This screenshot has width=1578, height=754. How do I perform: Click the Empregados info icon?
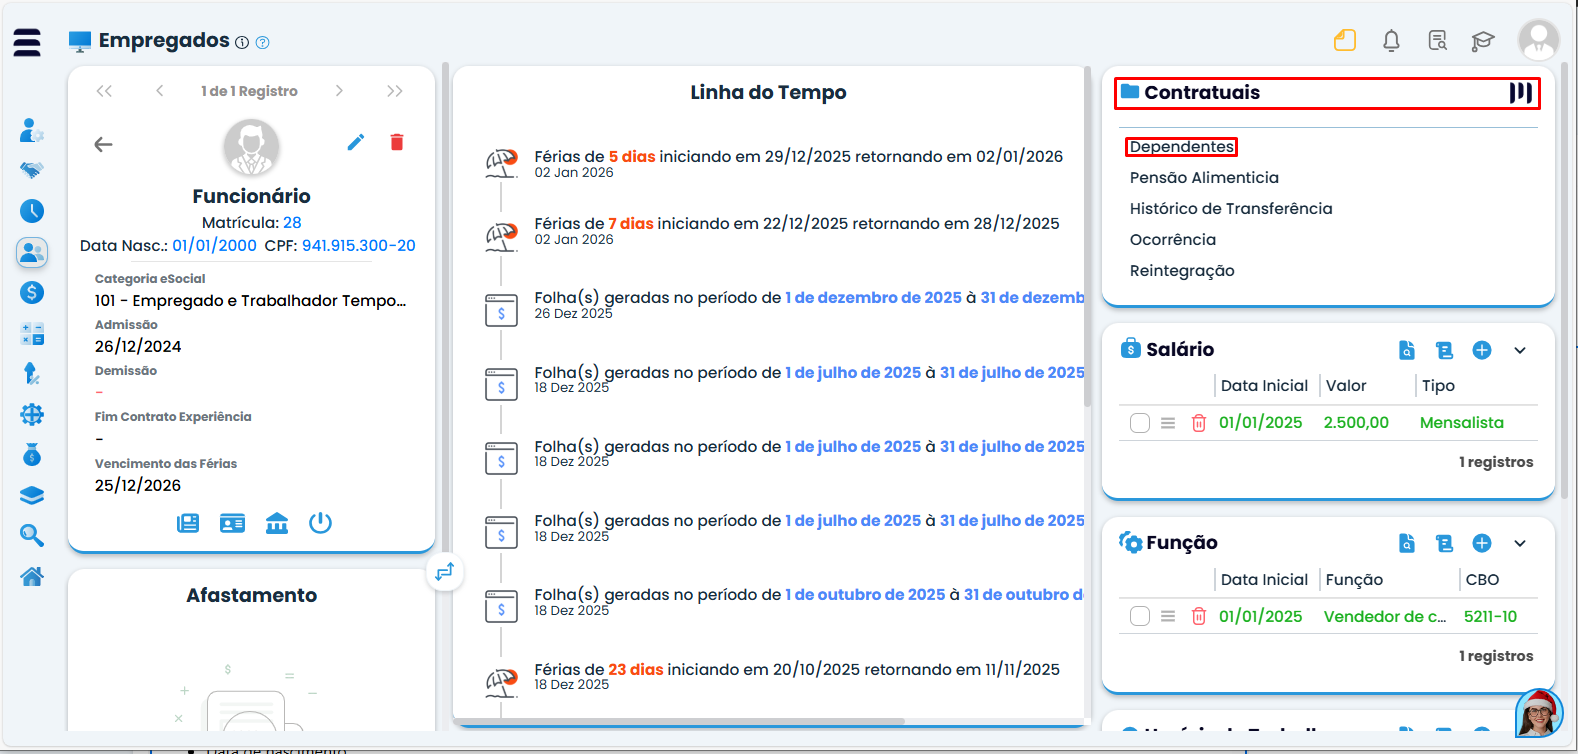click(x=242, y=43)
